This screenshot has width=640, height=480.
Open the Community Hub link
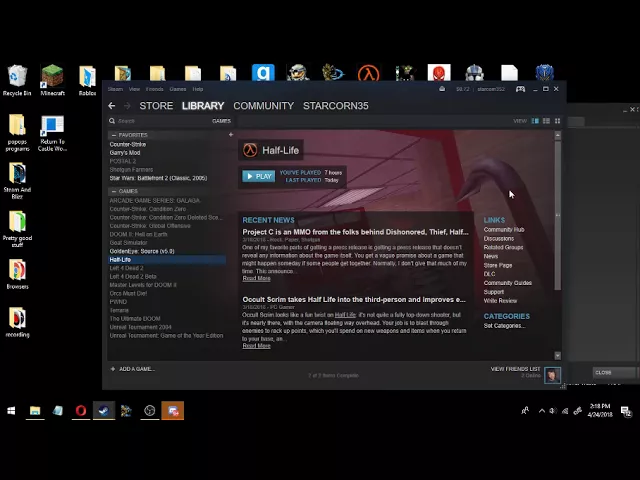[x=504, y=230]
